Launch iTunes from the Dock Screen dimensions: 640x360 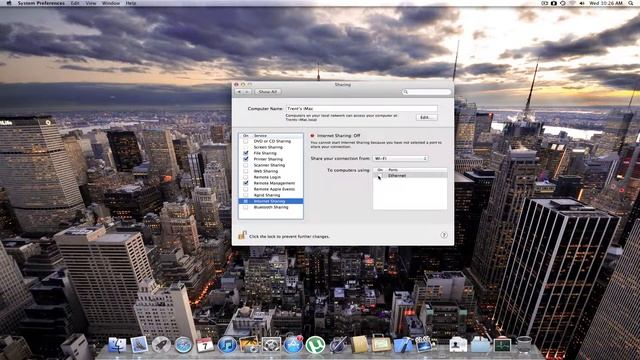(x=227, y=345)
